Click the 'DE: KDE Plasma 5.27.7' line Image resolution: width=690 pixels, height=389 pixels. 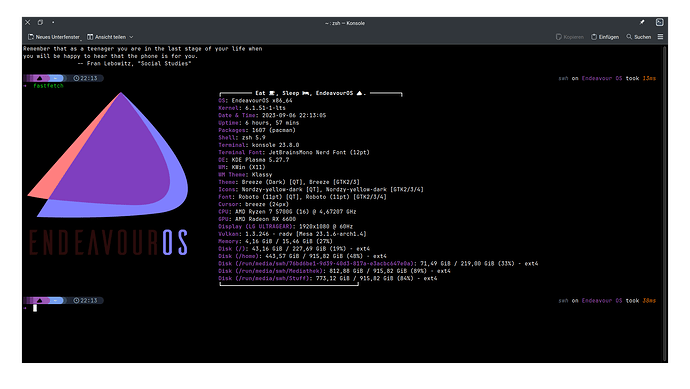click(x=253, y=160)
